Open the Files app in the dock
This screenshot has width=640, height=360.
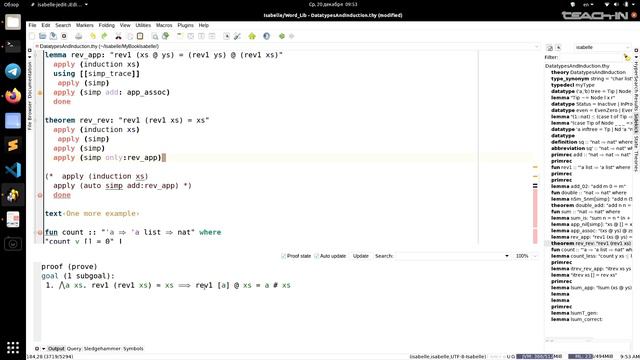pos(13,22)
